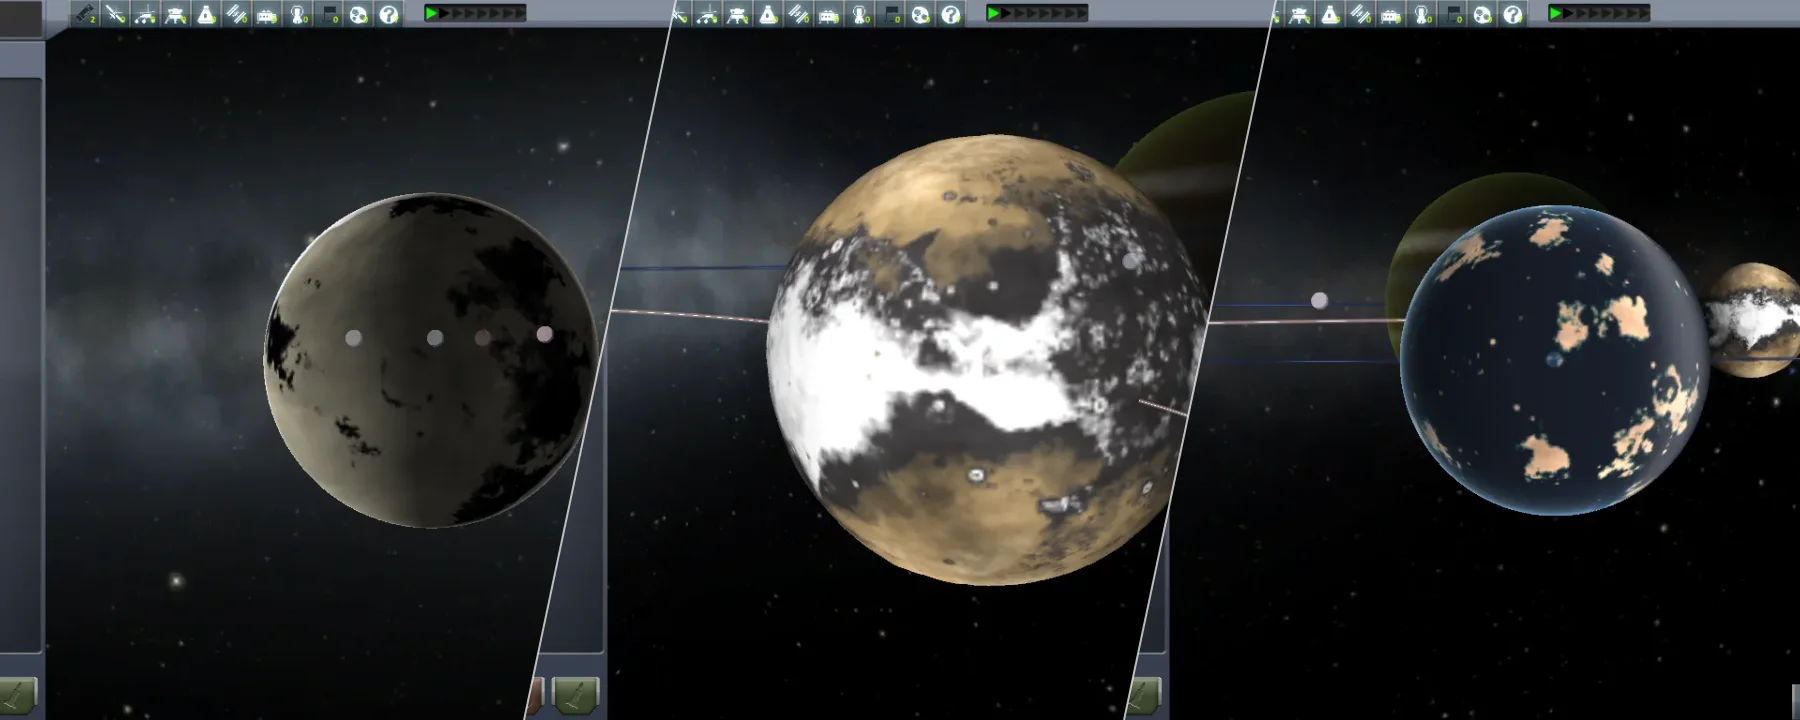This screenshot has width=1800, height=720.
Task: Toggle rover filter in gray moon panel
Action: pyautogui.click(x=145, y=14)
